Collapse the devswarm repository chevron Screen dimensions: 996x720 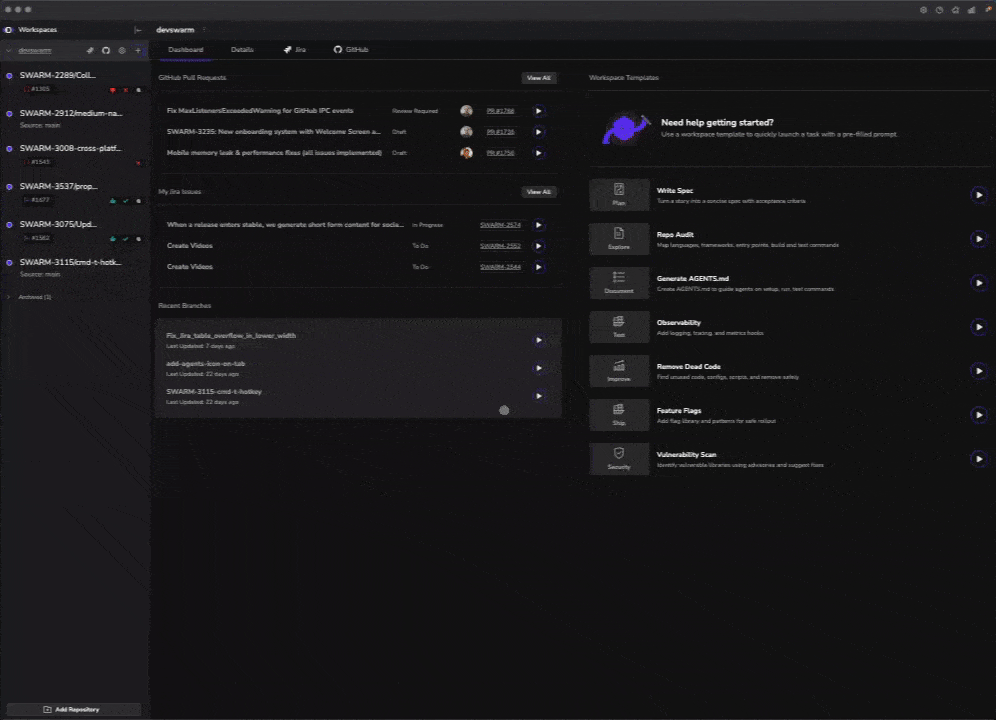point(8,50)
